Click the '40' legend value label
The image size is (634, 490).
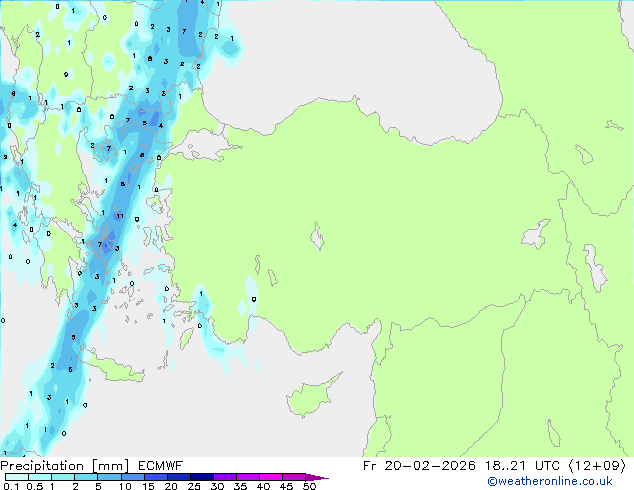tap(264, 486)
